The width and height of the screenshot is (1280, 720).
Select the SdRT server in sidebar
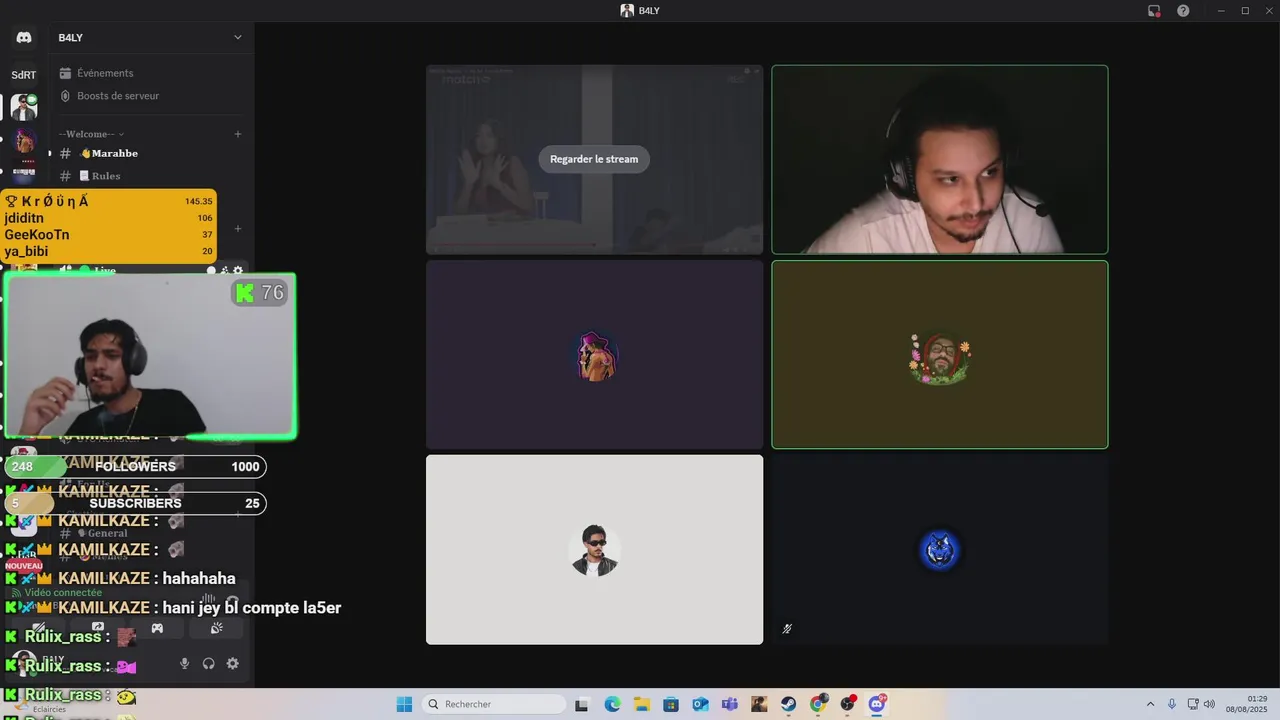click(x=24, y=75)
